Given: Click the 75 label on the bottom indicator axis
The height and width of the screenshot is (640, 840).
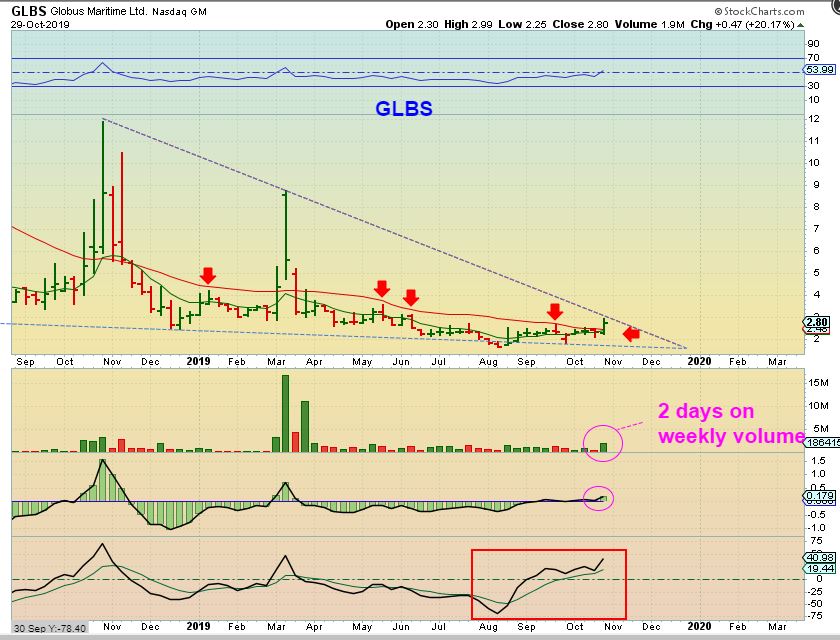Looking at the screenshot, I should [814, 541].
